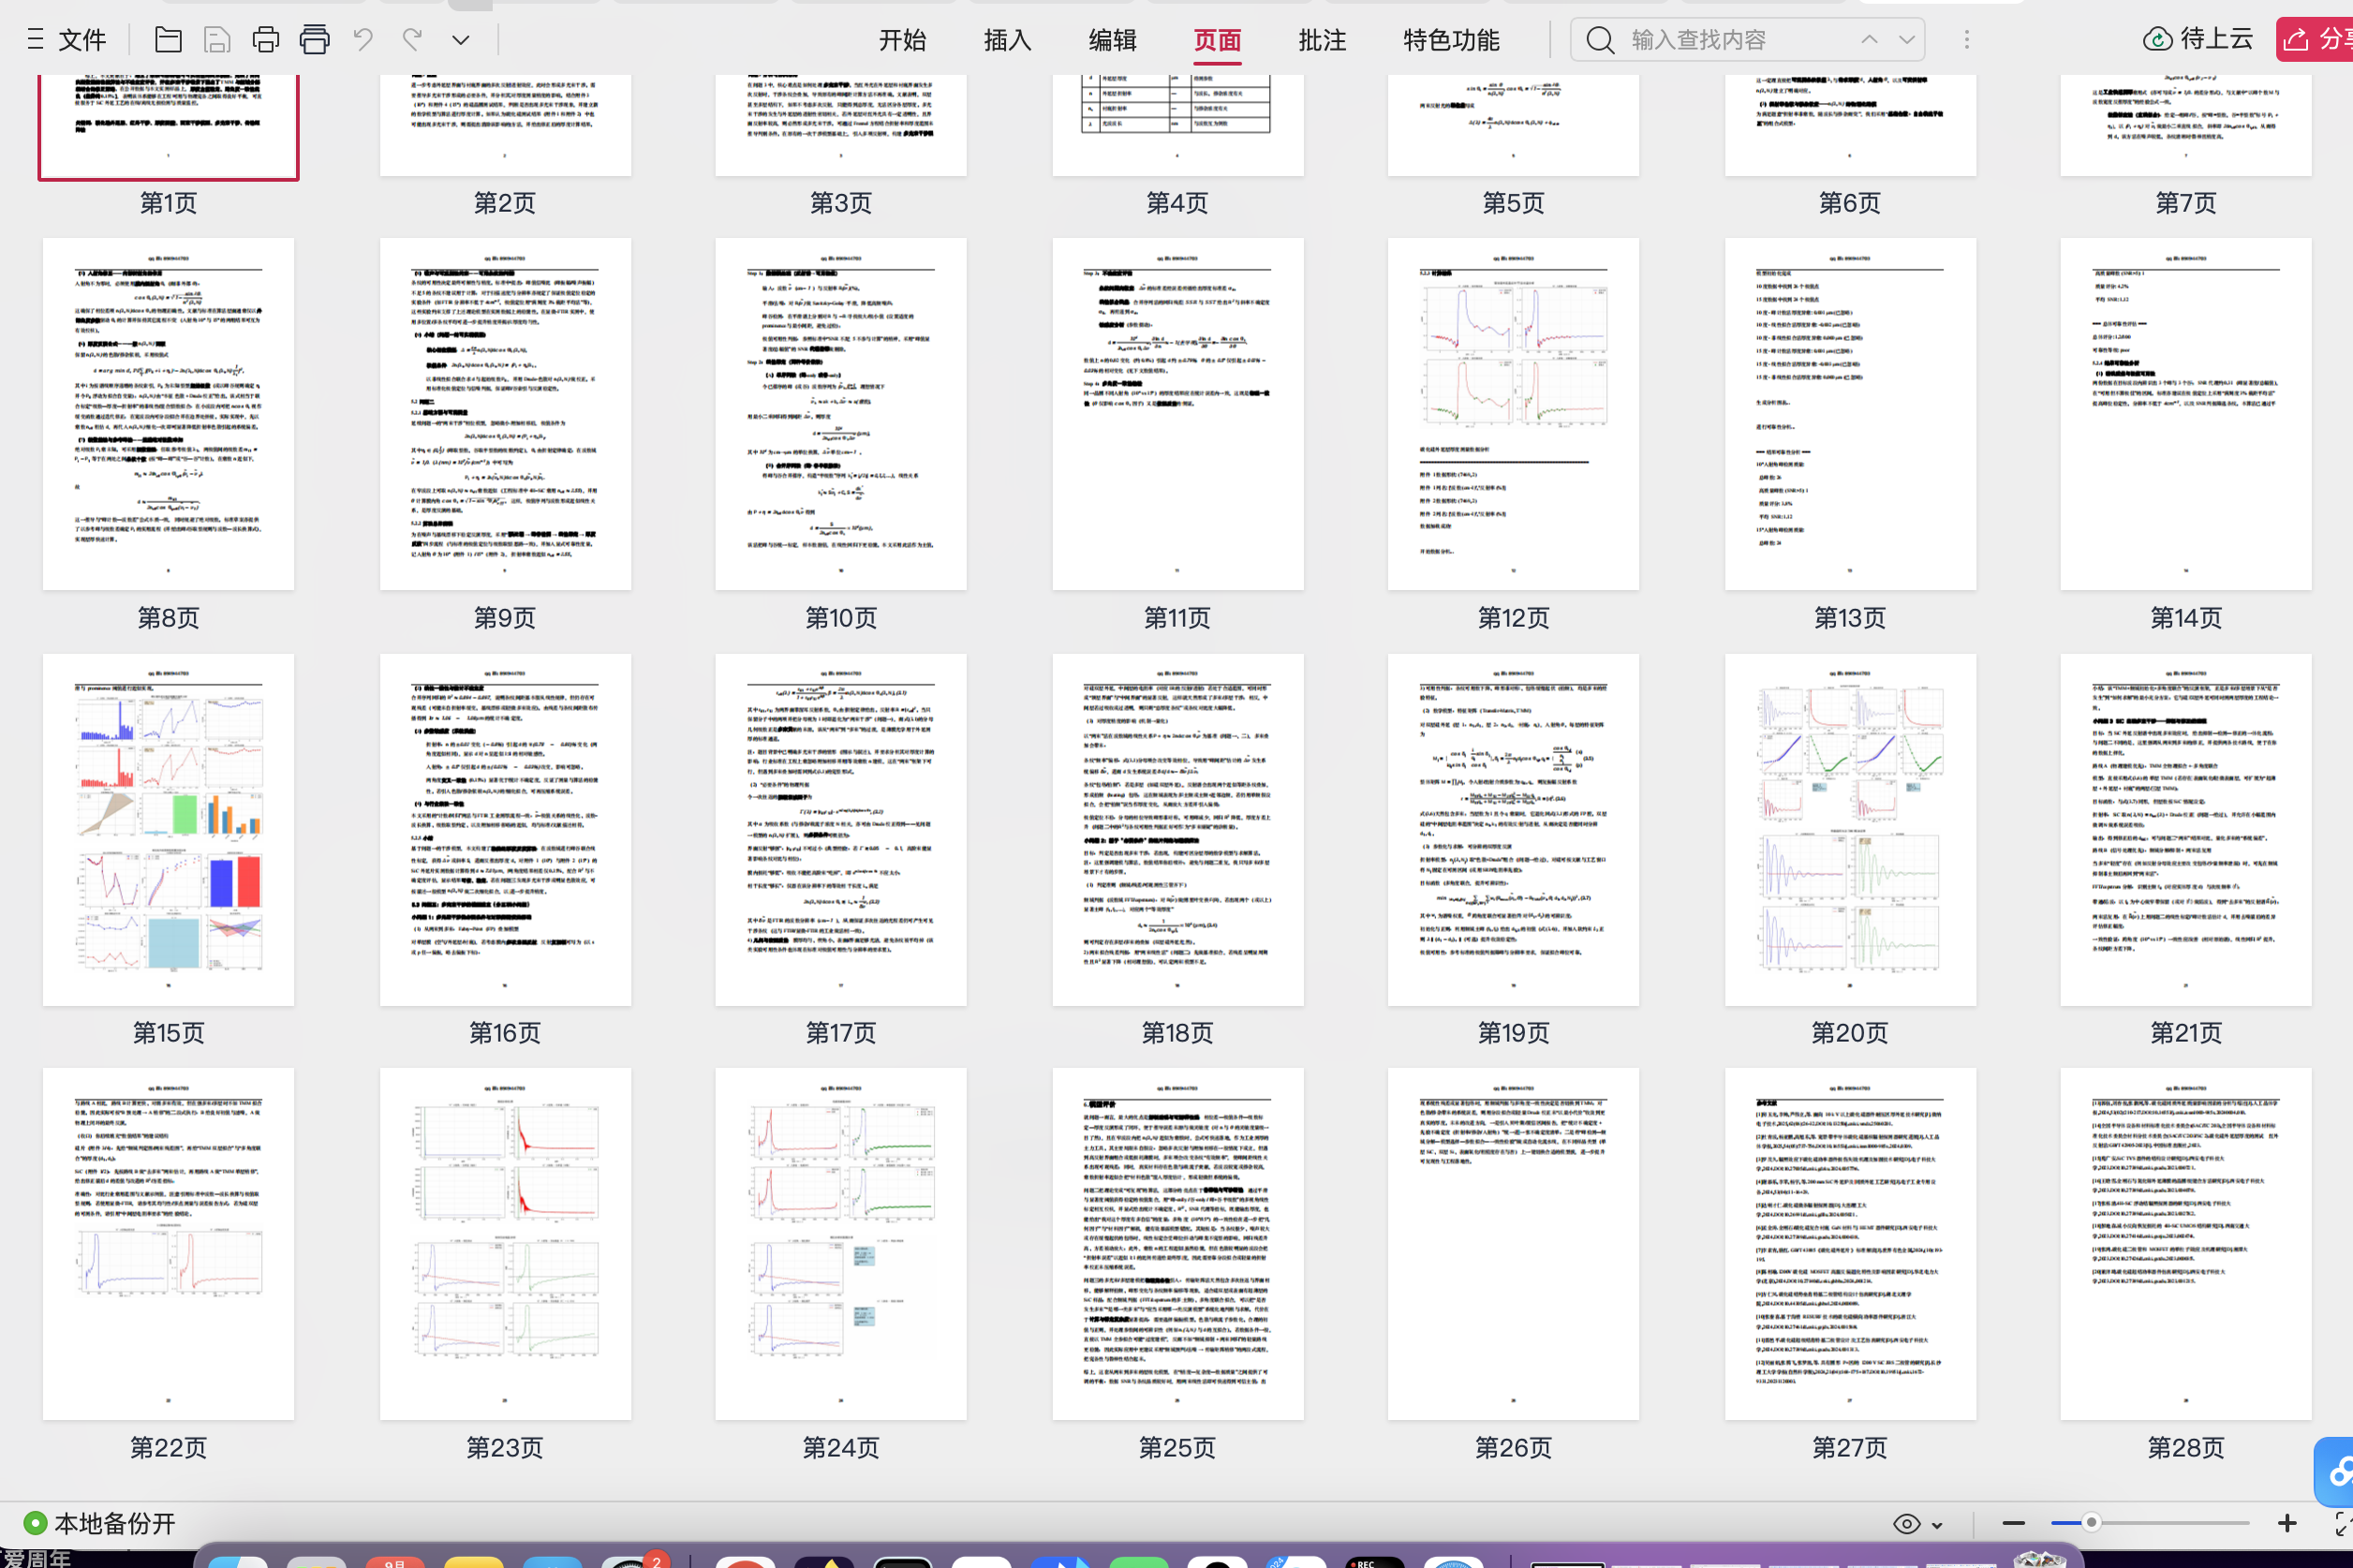
Task: Click the 本地备份开 status indicator
Action: pyautogui.click(x=100, y=1523)
